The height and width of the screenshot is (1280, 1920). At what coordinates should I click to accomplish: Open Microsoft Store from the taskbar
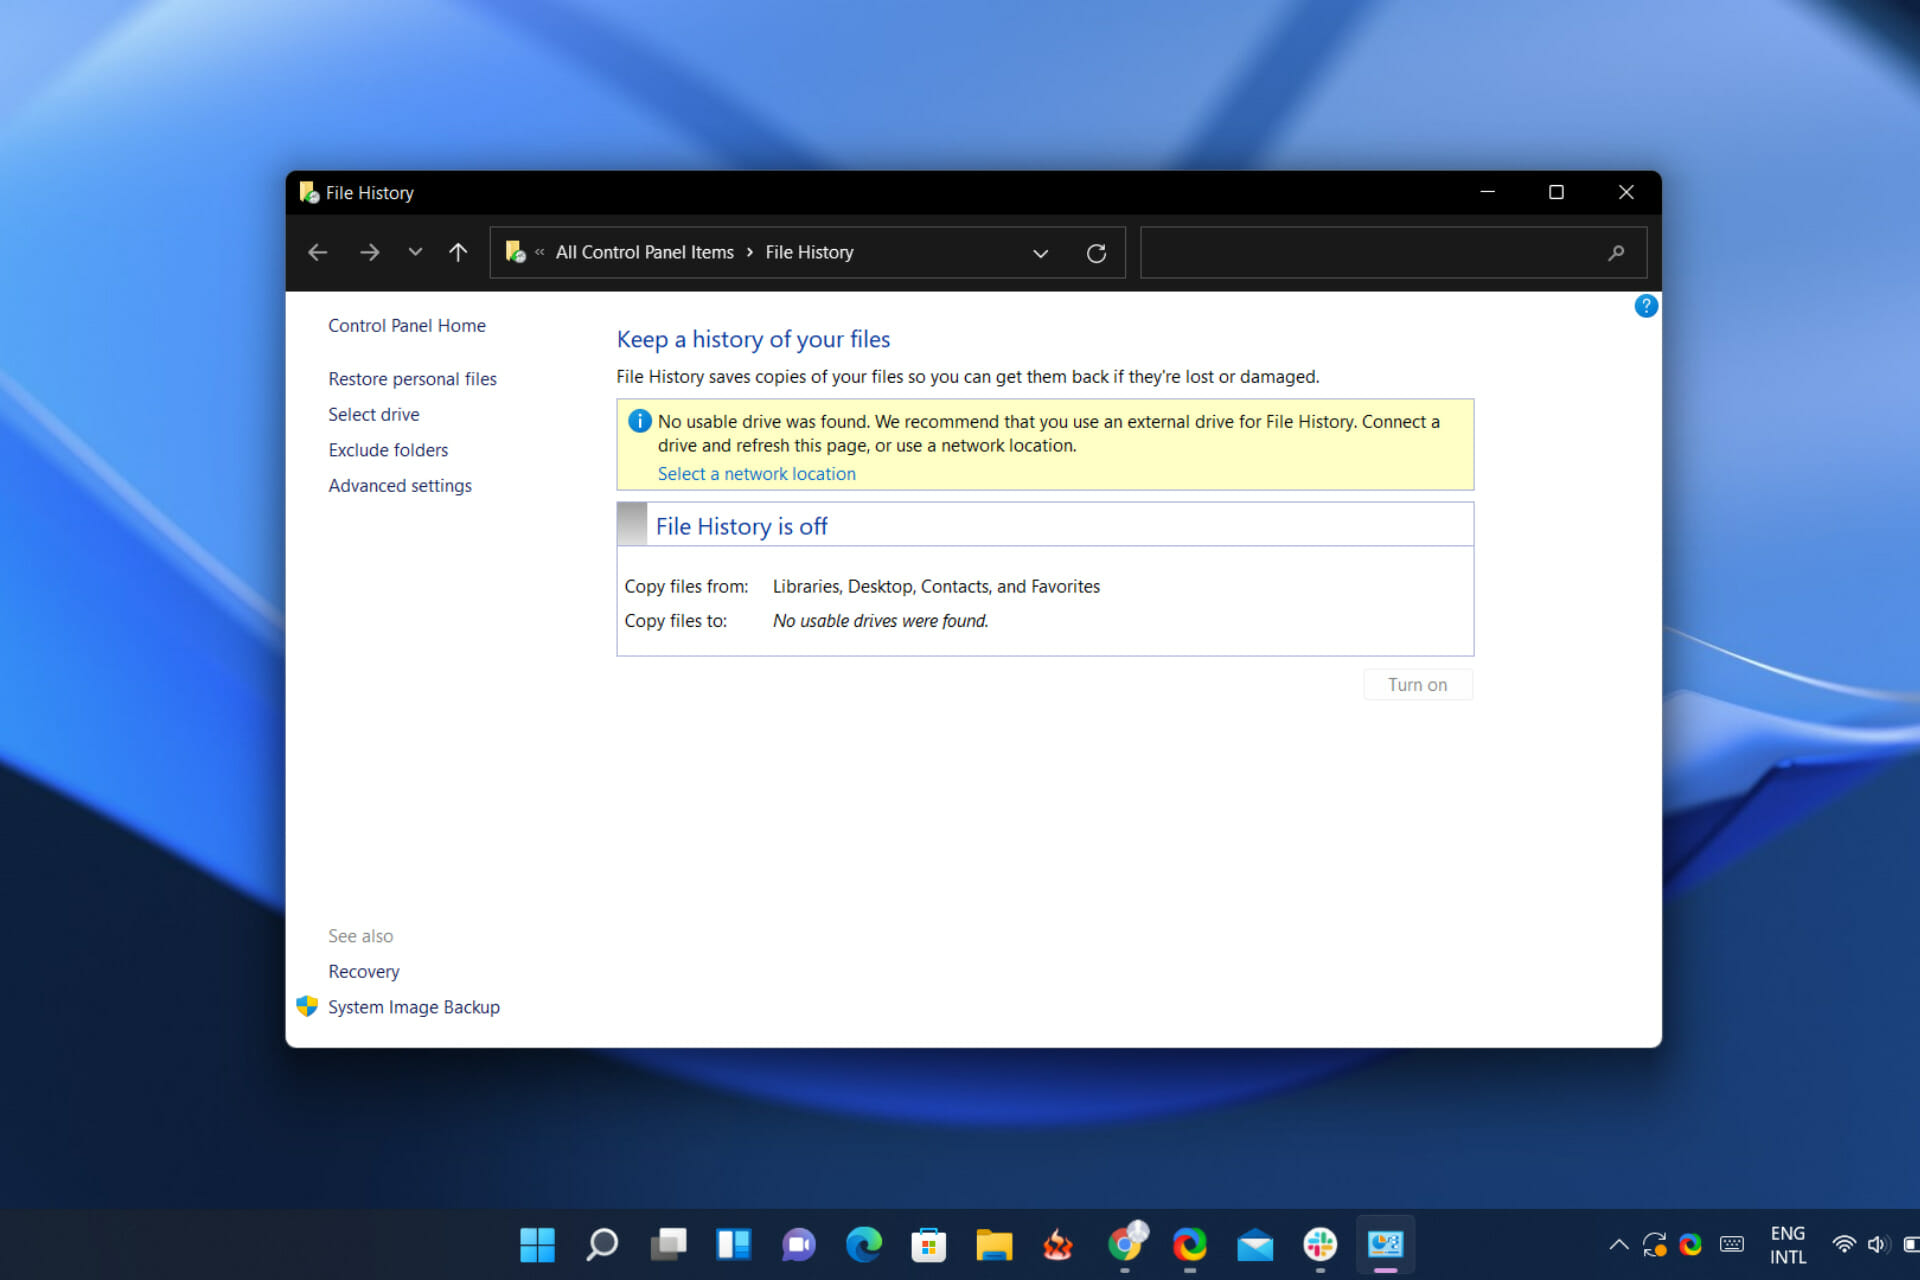(x=929, y=1245)
